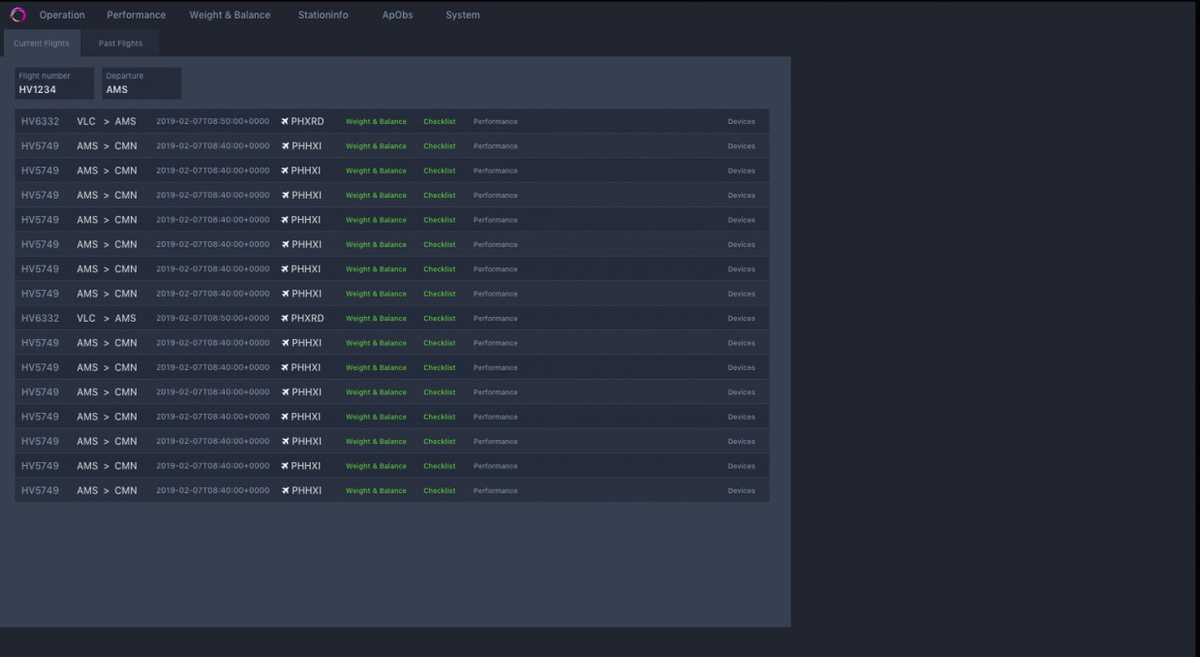Switch to the Current Flights tab

click(42, 43)
